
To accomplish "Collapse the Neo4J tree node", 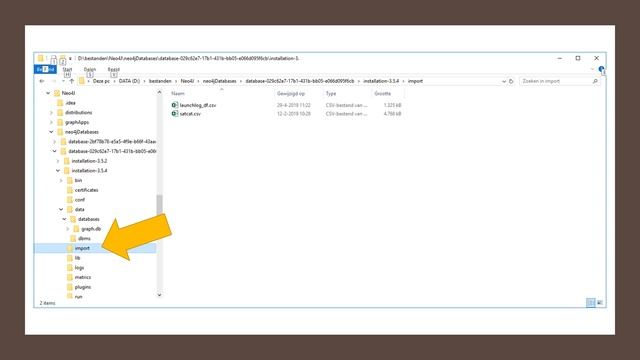I will click(48, 93).
